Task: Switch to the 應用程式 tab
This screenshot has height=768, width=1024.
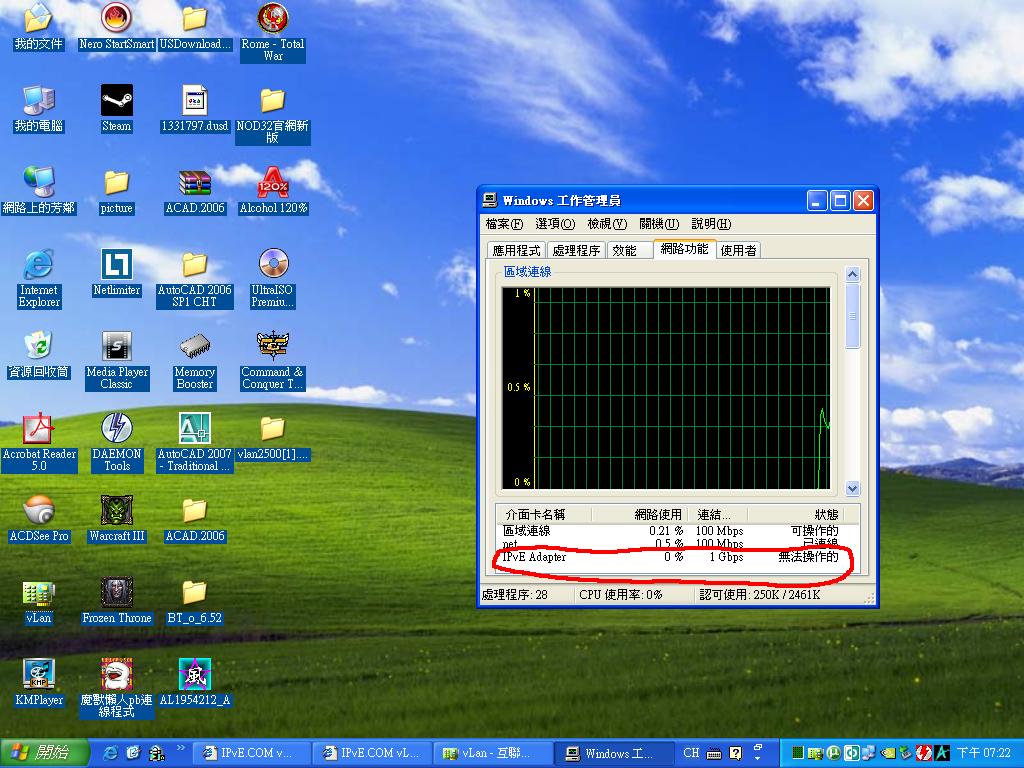Action: tap(516, 251)
